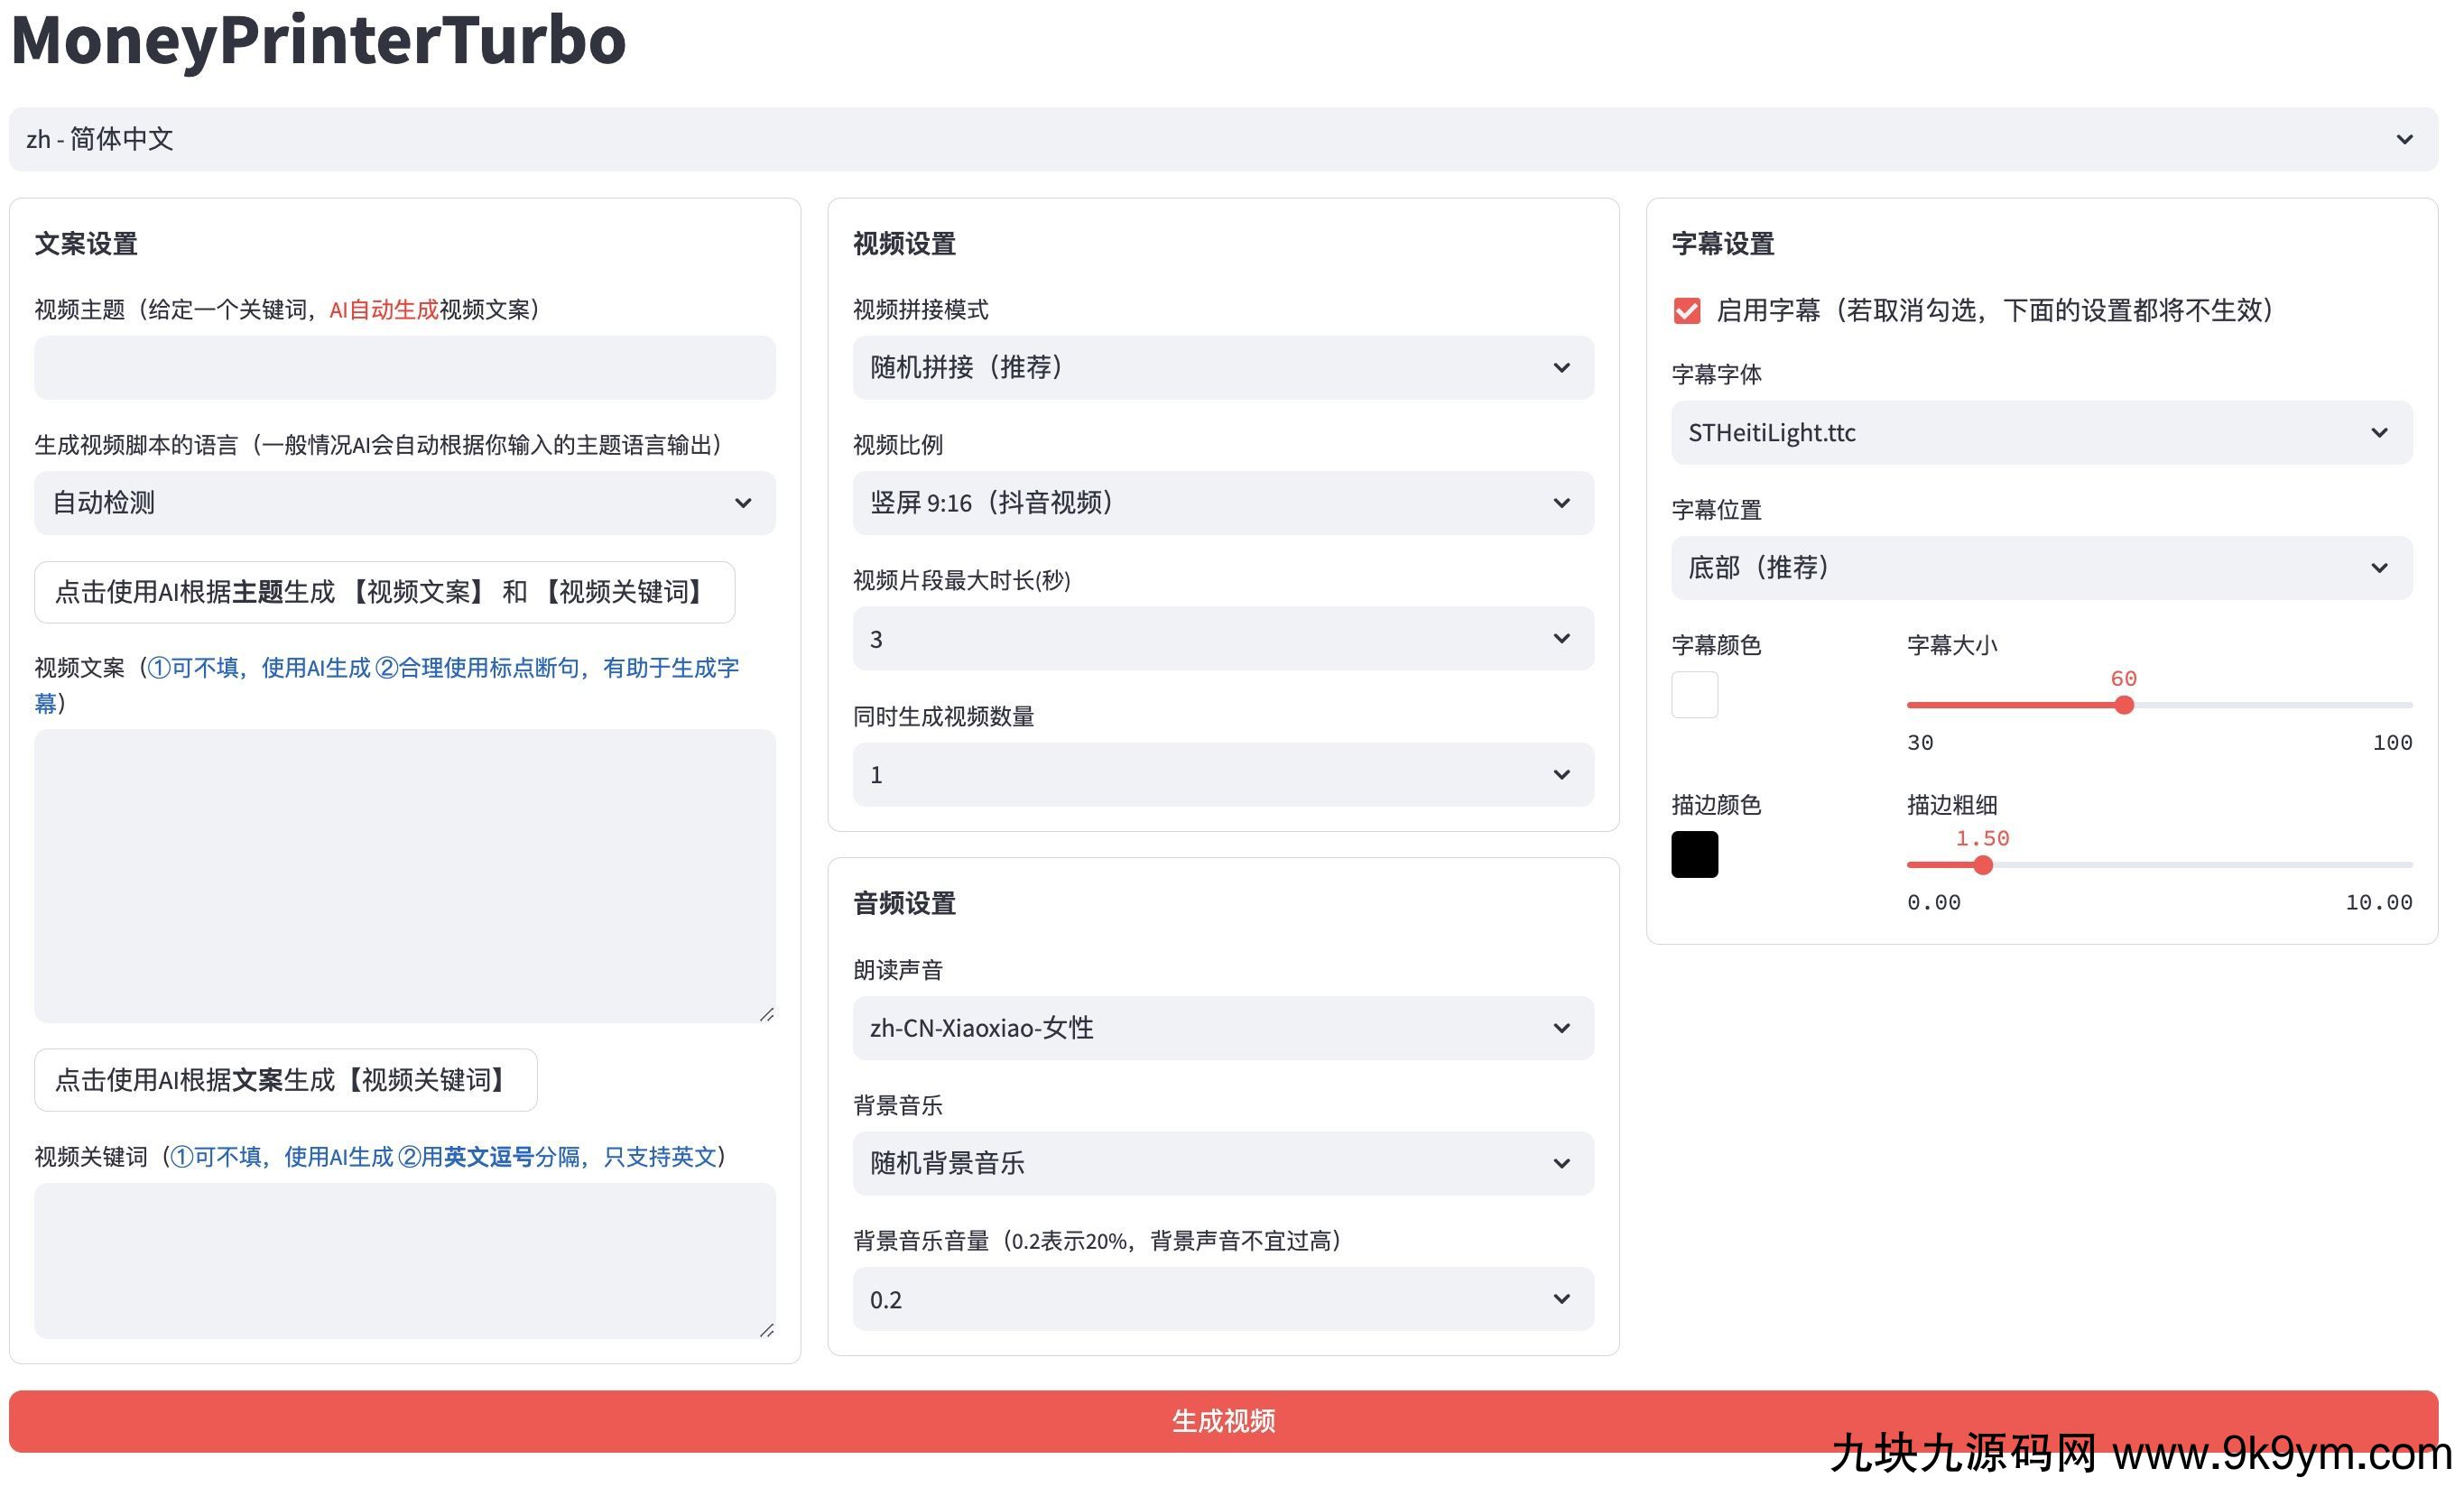Click the AI 根据主题生成视频文案和关键词 button

384,592
